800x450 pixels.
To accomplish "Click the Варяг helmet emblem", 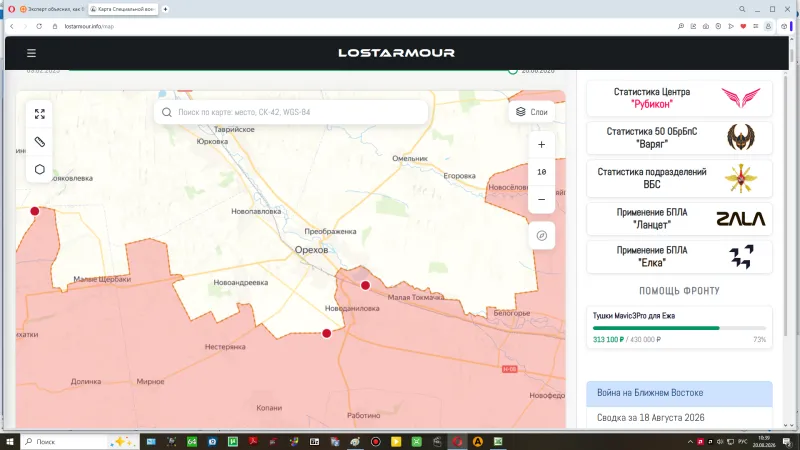I will point(741,137).
